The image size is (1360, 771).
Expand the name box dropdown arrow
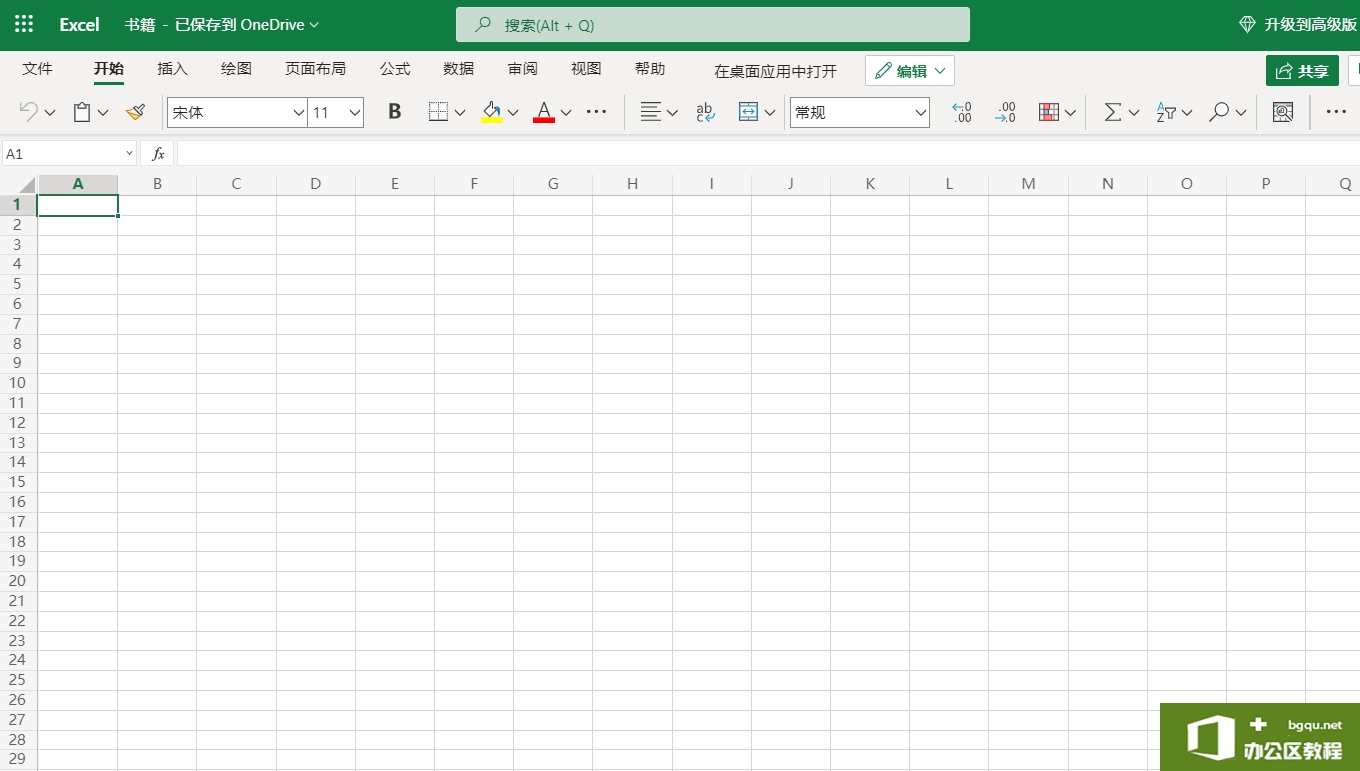[x=129, y=154]
